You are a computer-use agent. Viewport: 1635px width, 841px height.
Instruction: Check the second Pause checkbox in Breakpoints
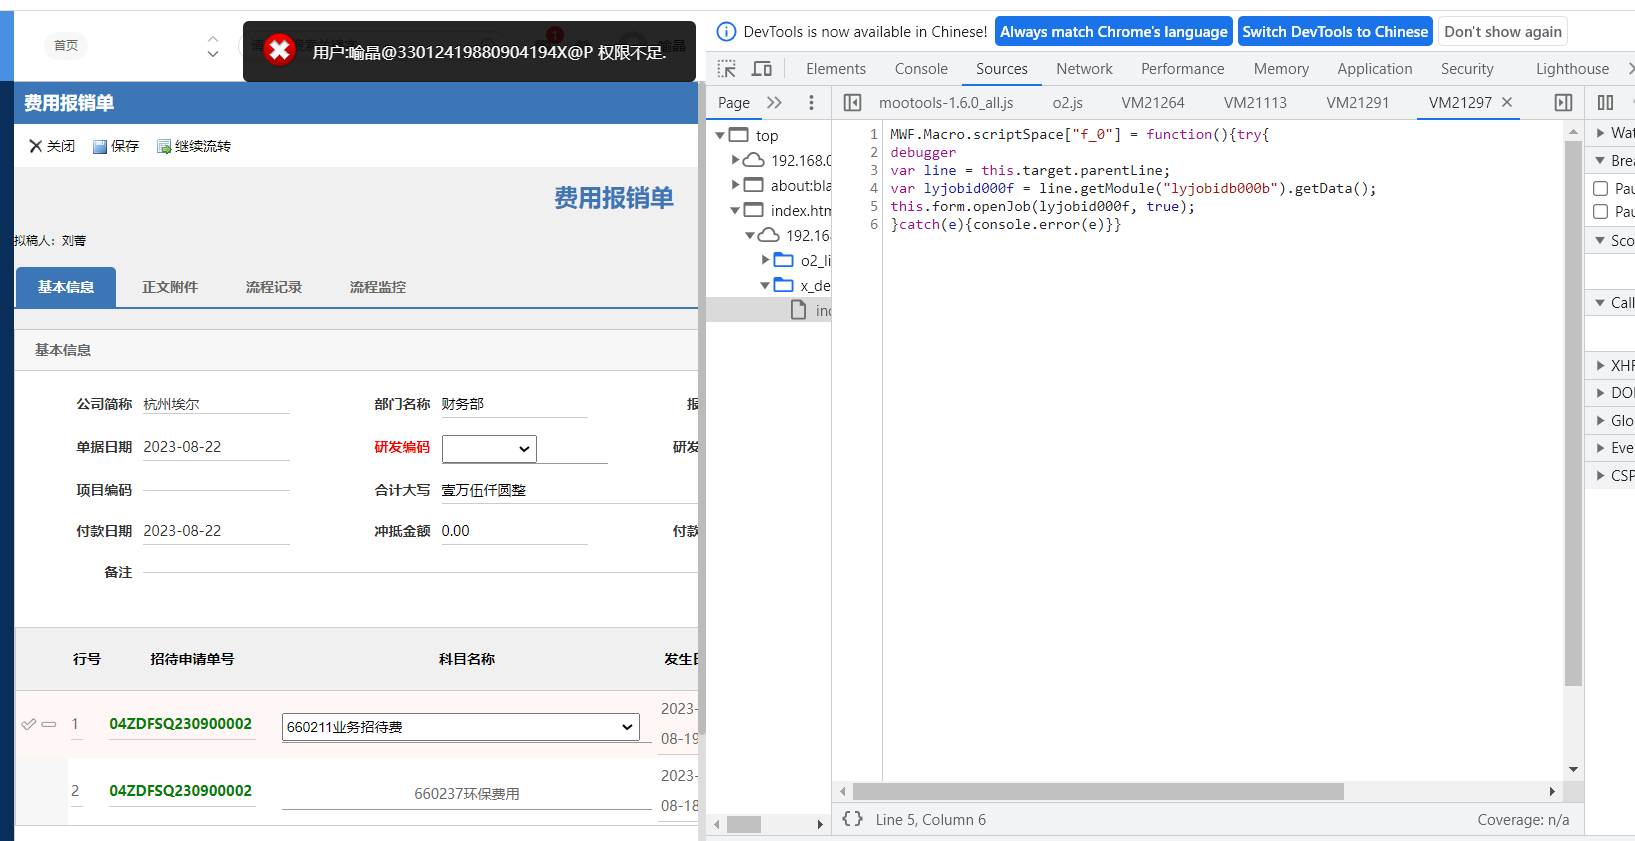coord(1600,212)
